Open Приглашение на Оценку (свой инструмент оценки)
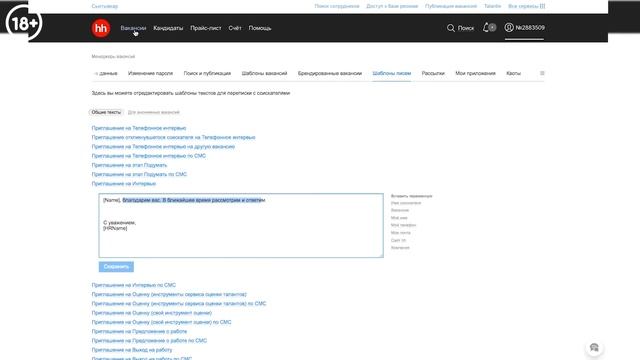The image size is (640, 360). pos(152,313)
